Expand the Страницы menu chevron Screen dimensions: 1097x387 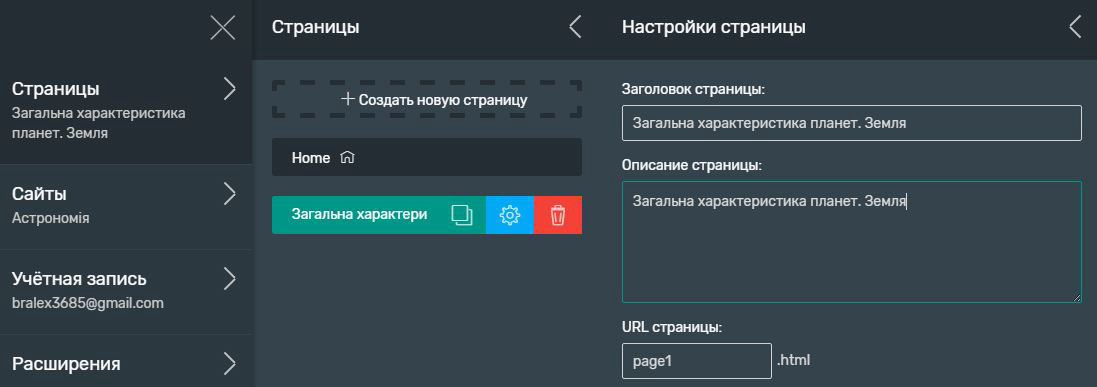pos(229,89)
